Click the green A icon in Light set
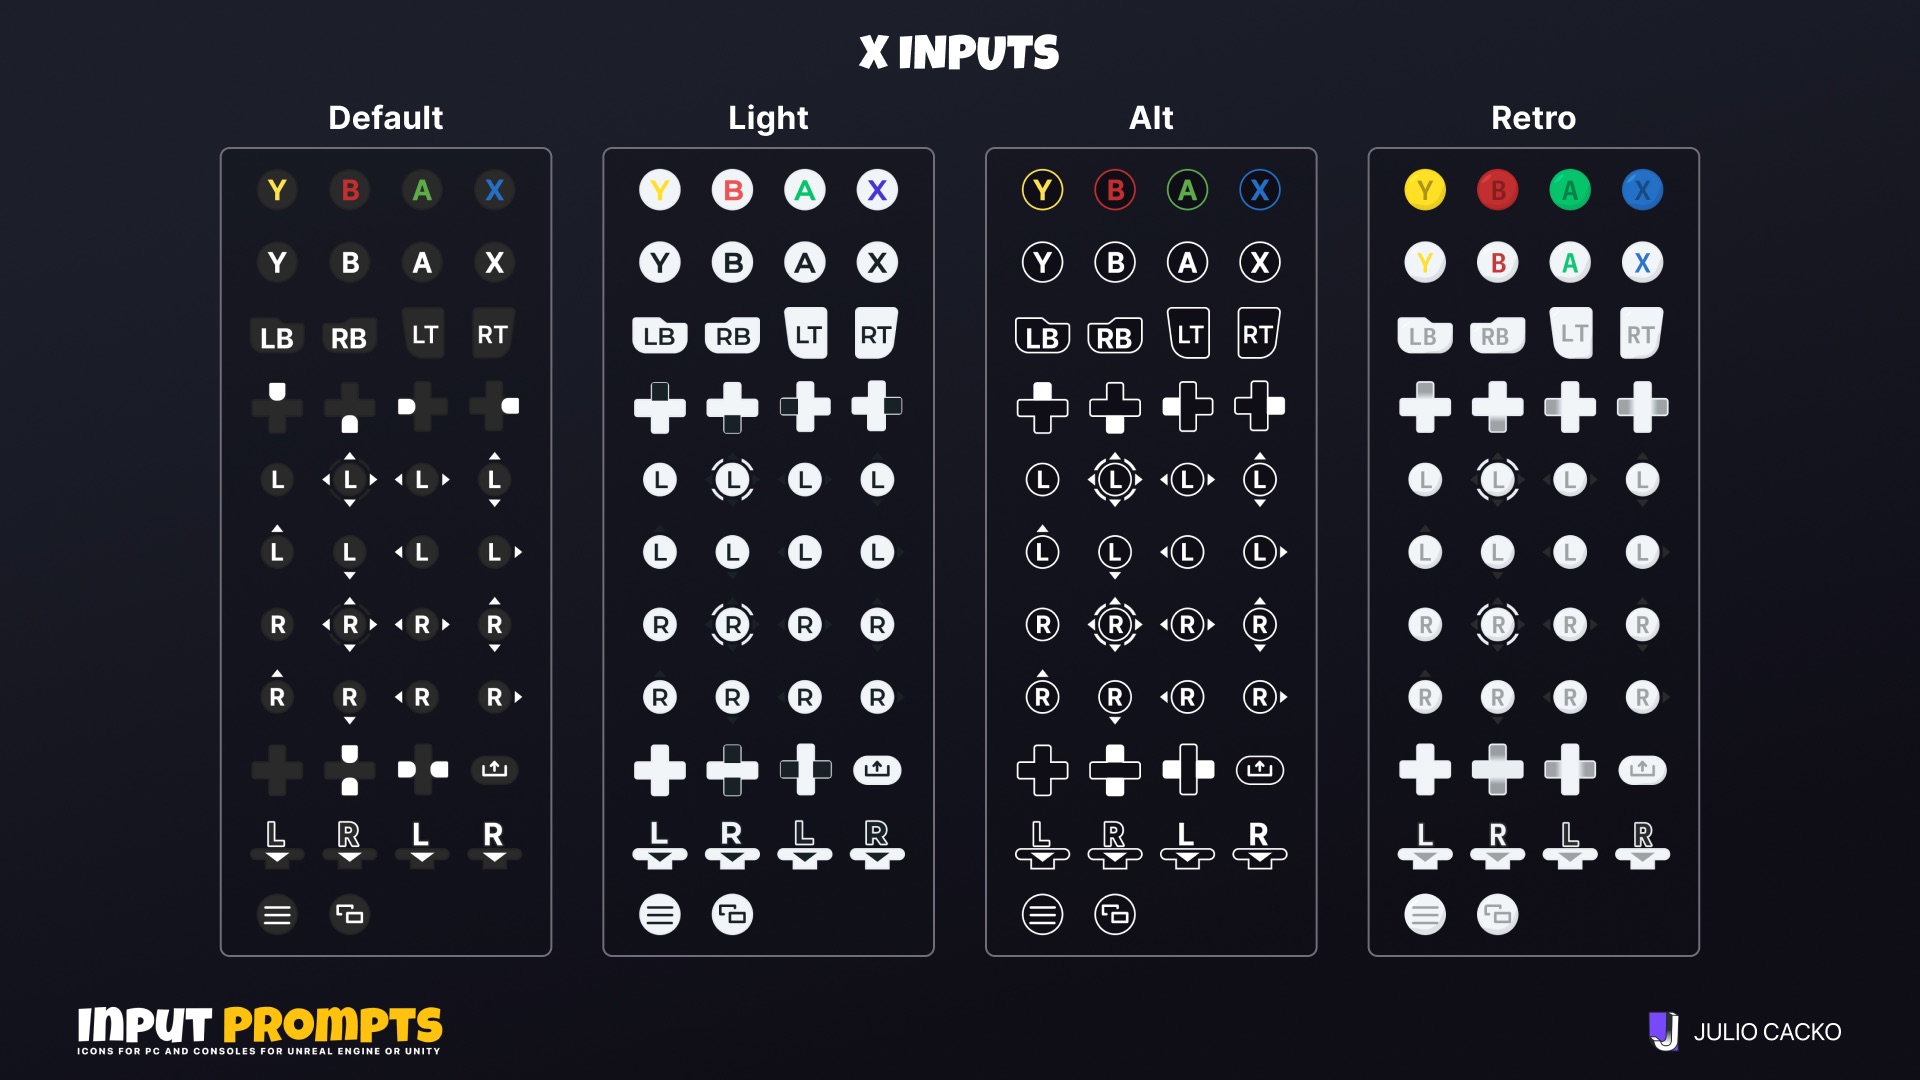1920x1080 pixels. tap(805, 190)
